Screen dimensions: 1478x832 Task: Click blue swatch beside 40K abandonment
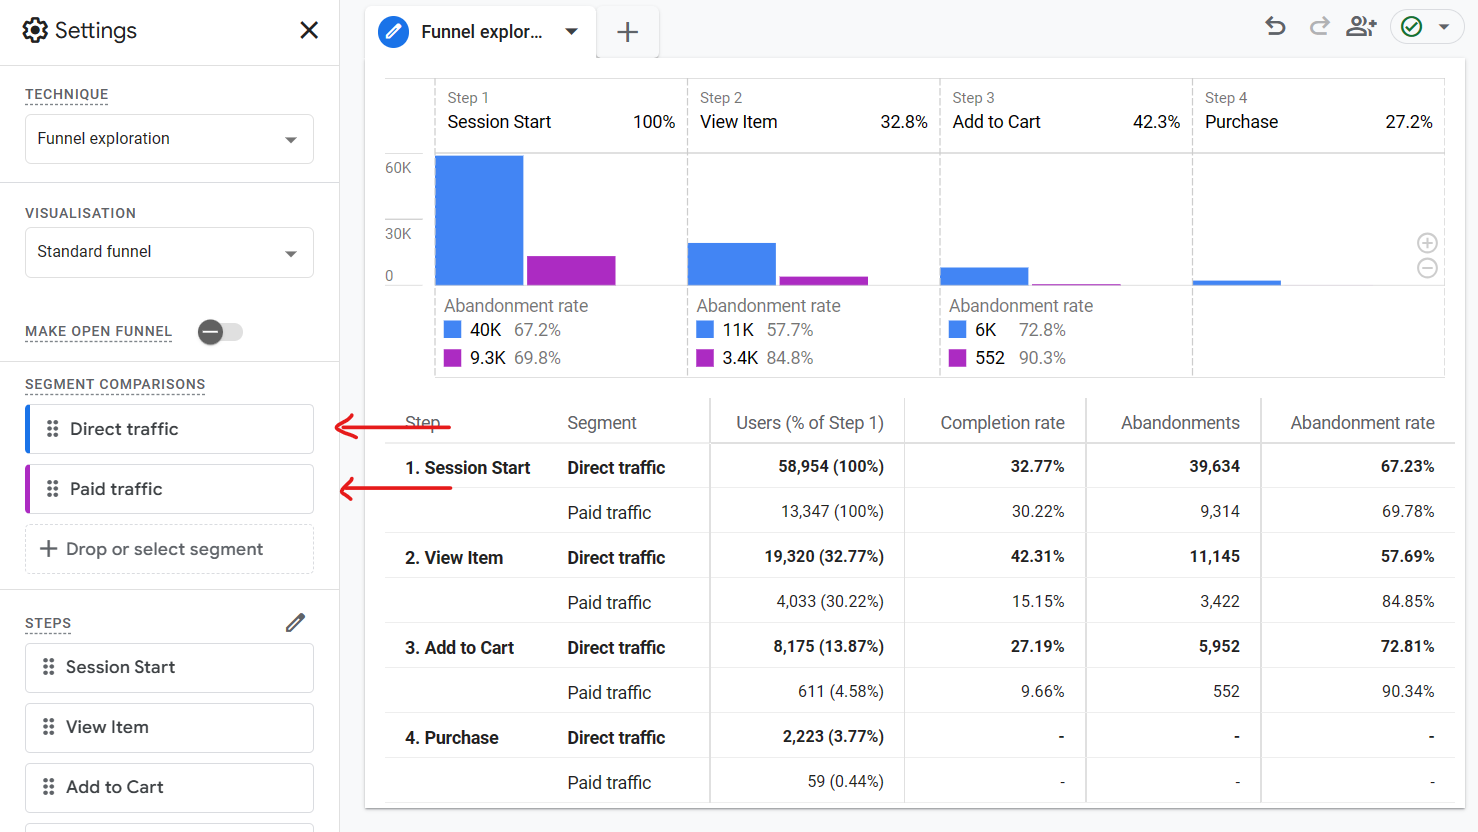tap(453, 329)
